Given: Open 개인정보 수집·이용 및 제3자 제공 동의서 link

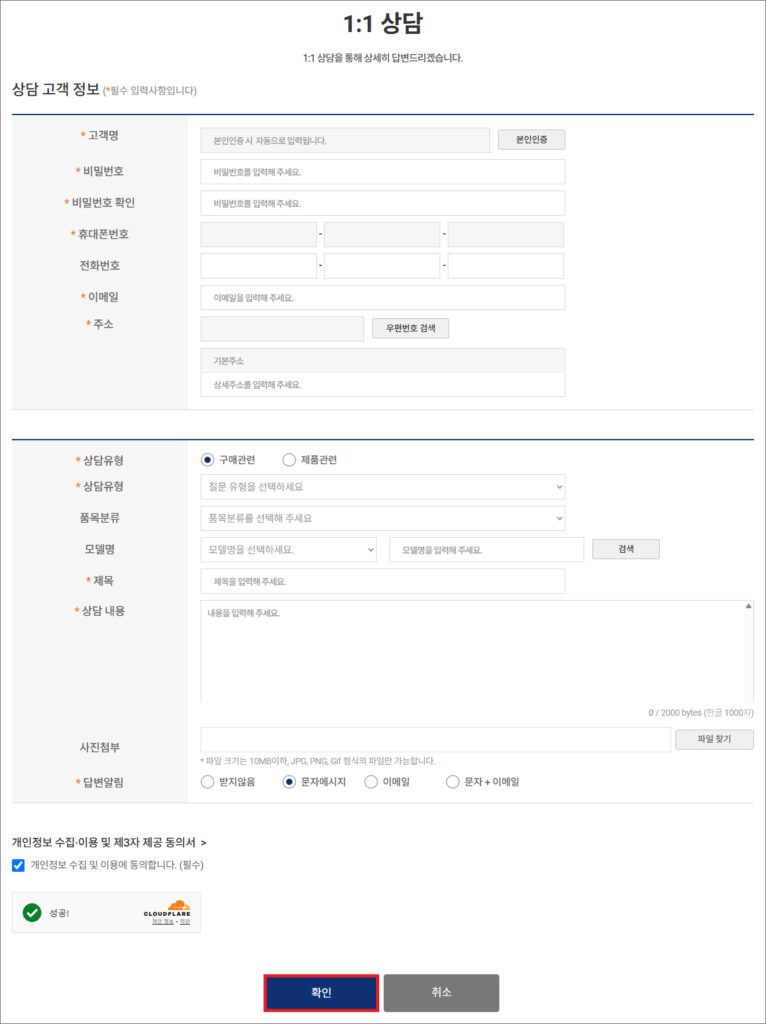Looking at the screenshot, I should [109, 843].
